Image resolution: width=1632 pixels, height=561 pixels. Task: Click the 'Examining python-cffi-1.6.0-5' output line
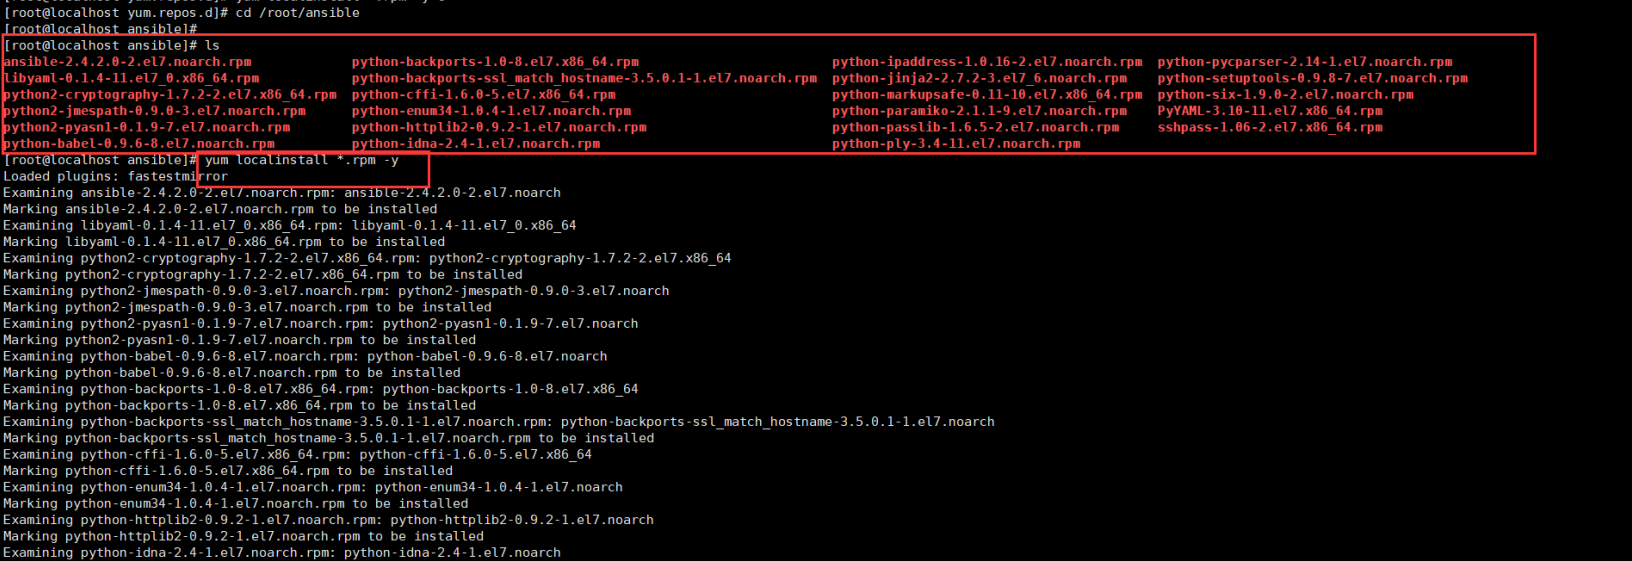point(298,455)
